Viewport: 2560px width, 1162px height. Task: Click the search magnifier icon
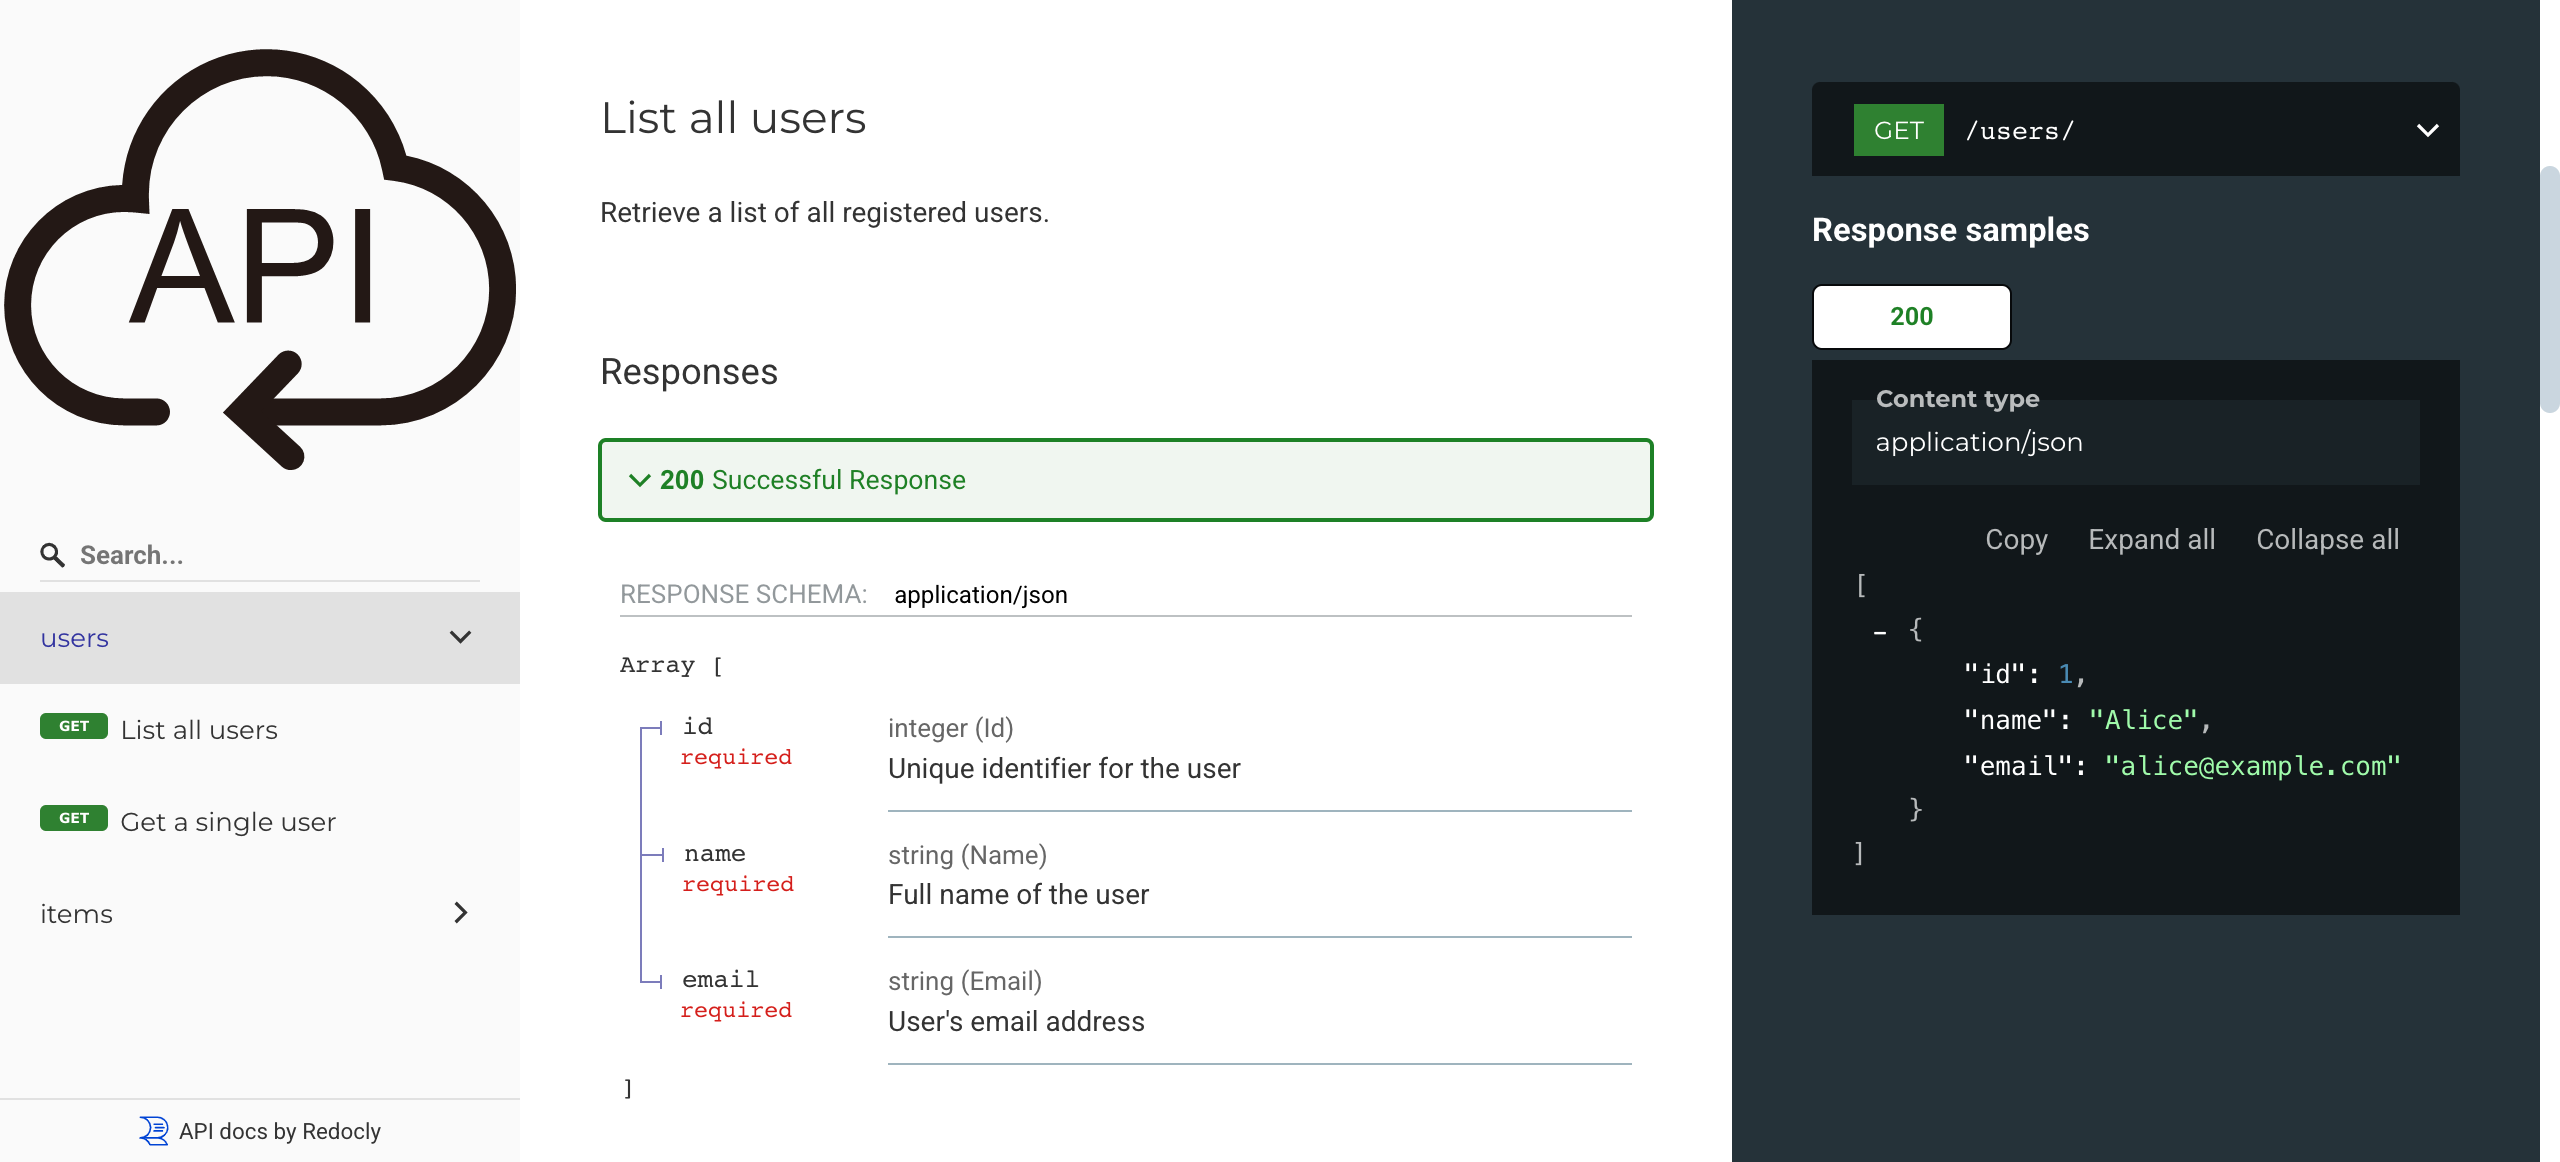(52, 554)
